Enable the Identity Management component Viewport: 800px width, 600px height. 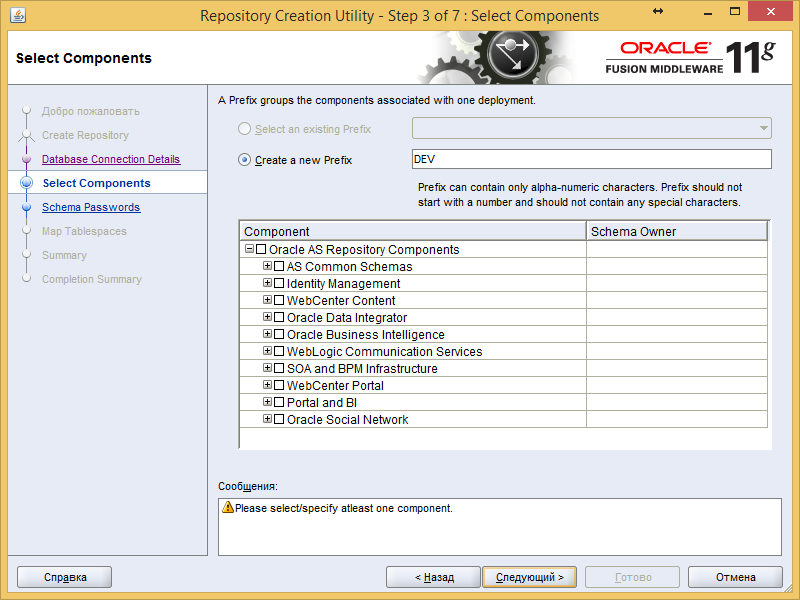[279, 283]
